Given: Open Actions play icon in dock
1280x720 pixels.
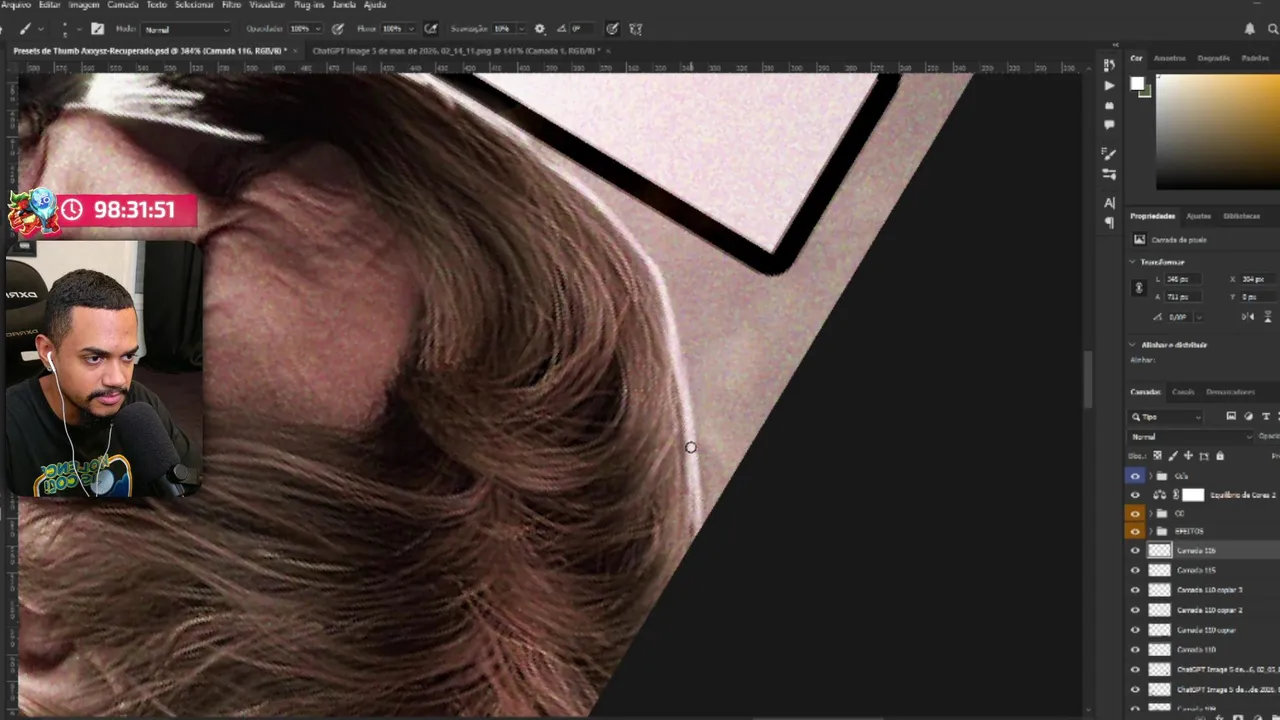Looking at the screenshot, I should [x=1109, y=86].
